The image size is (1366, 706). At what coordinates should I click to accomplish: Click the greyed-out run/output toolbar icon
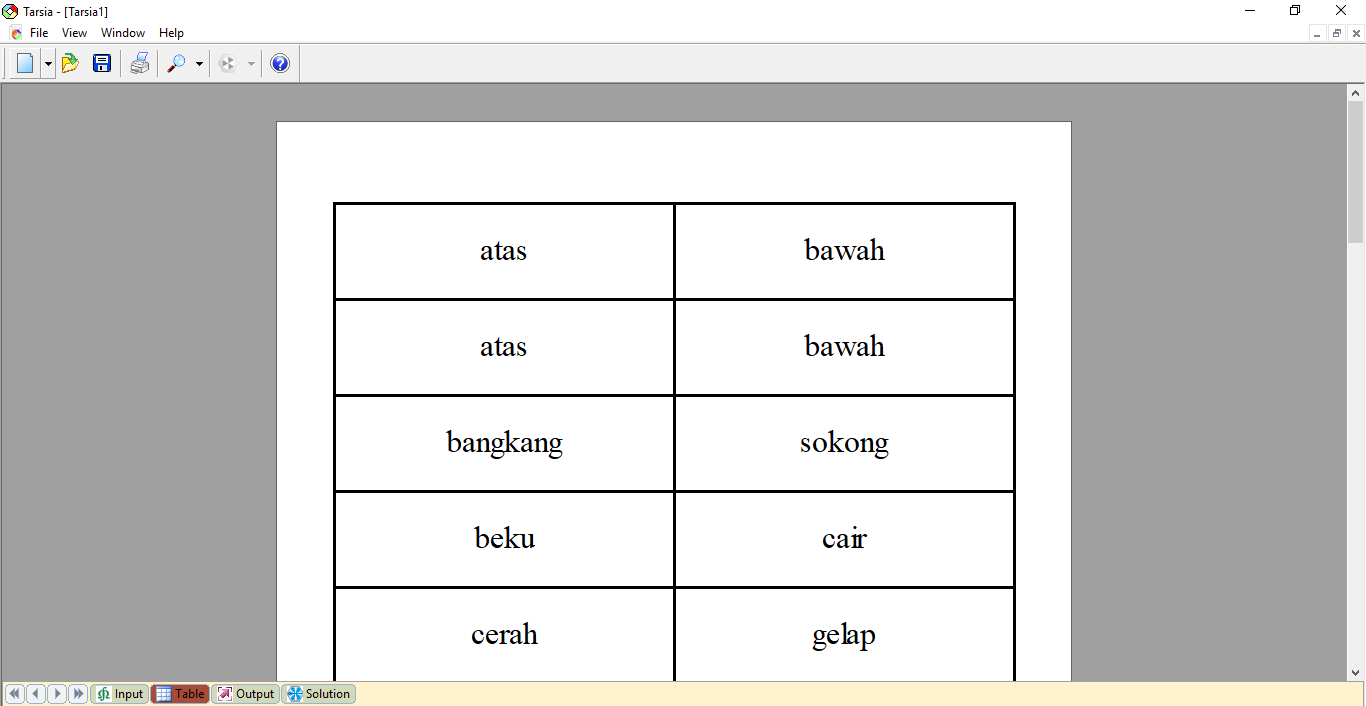point(228,64)
